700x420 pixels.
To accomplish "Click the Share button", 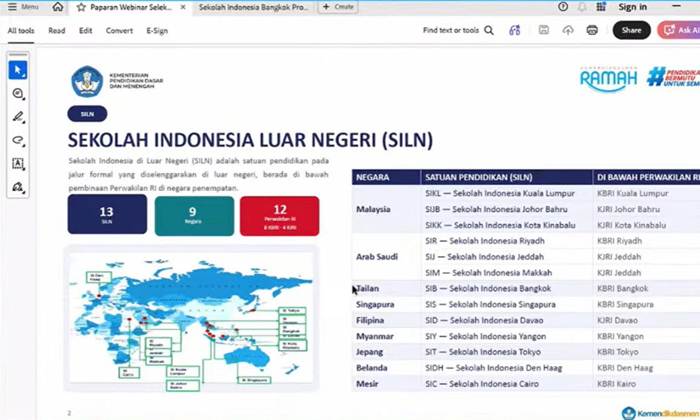I will pyautogui.click(x=631, y=30).
